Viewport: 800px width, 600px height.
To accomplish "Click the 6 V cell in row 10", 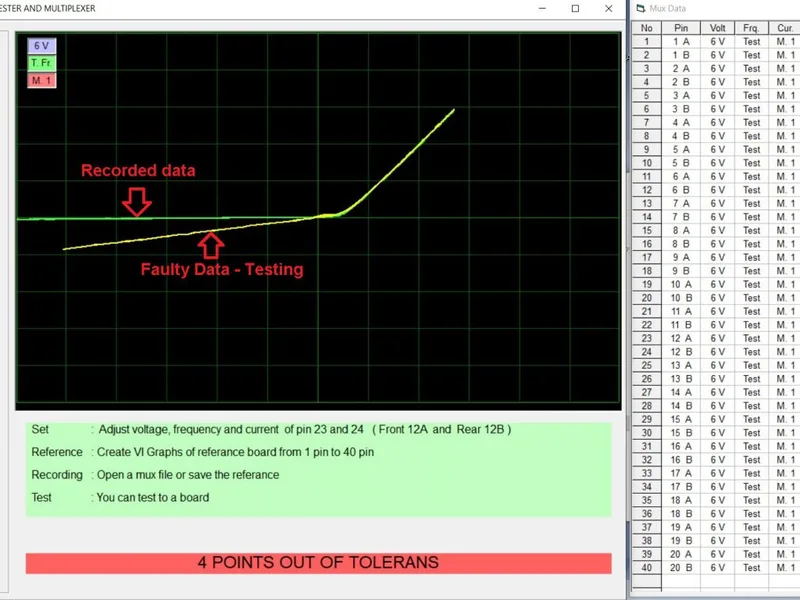I will [717, 163].
